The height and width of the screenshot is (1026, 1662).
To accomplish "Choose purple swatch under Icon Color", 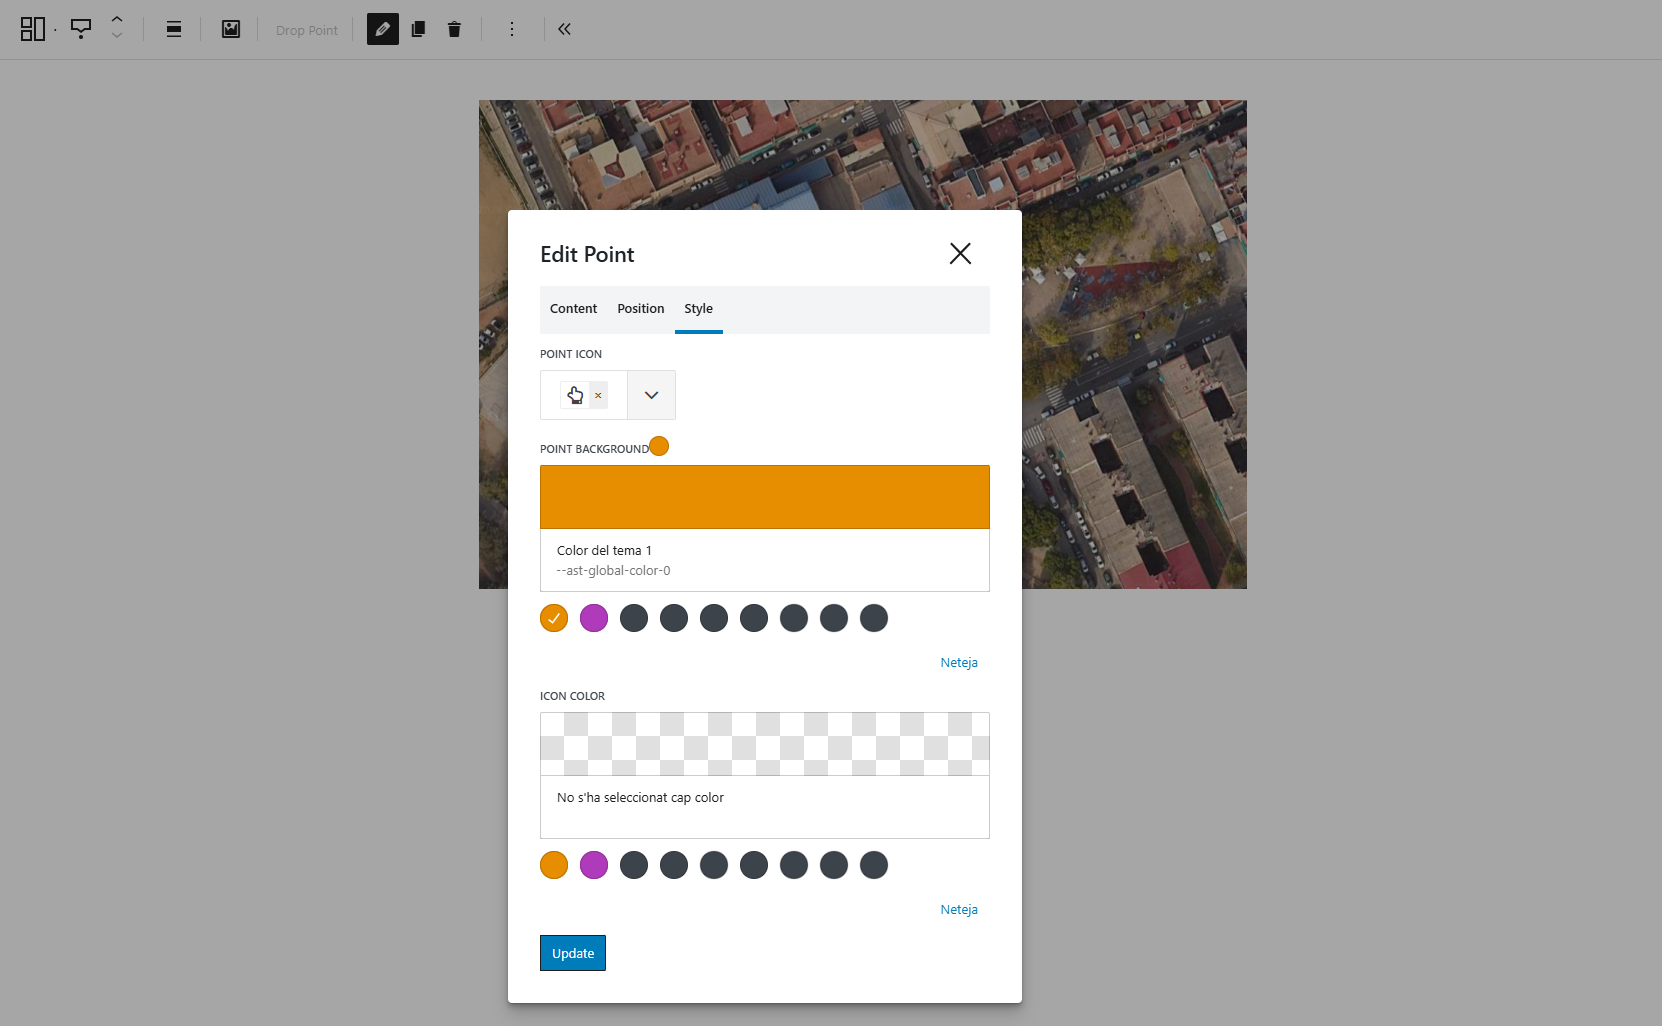I will (594, 865).
